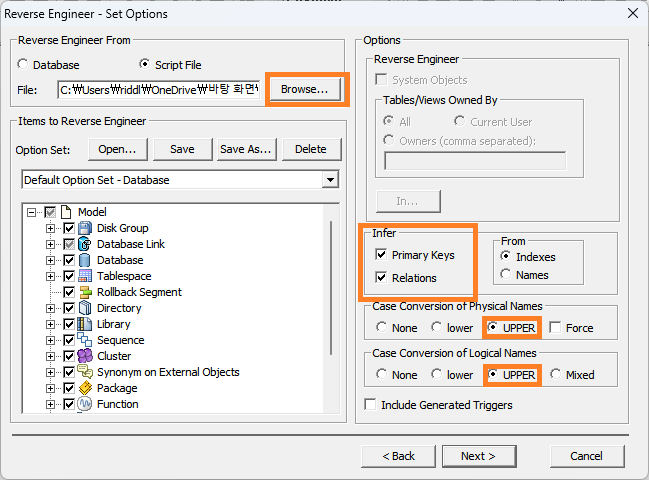Click the Next > button
Screen dimensions: 649x480
[478, 456]
